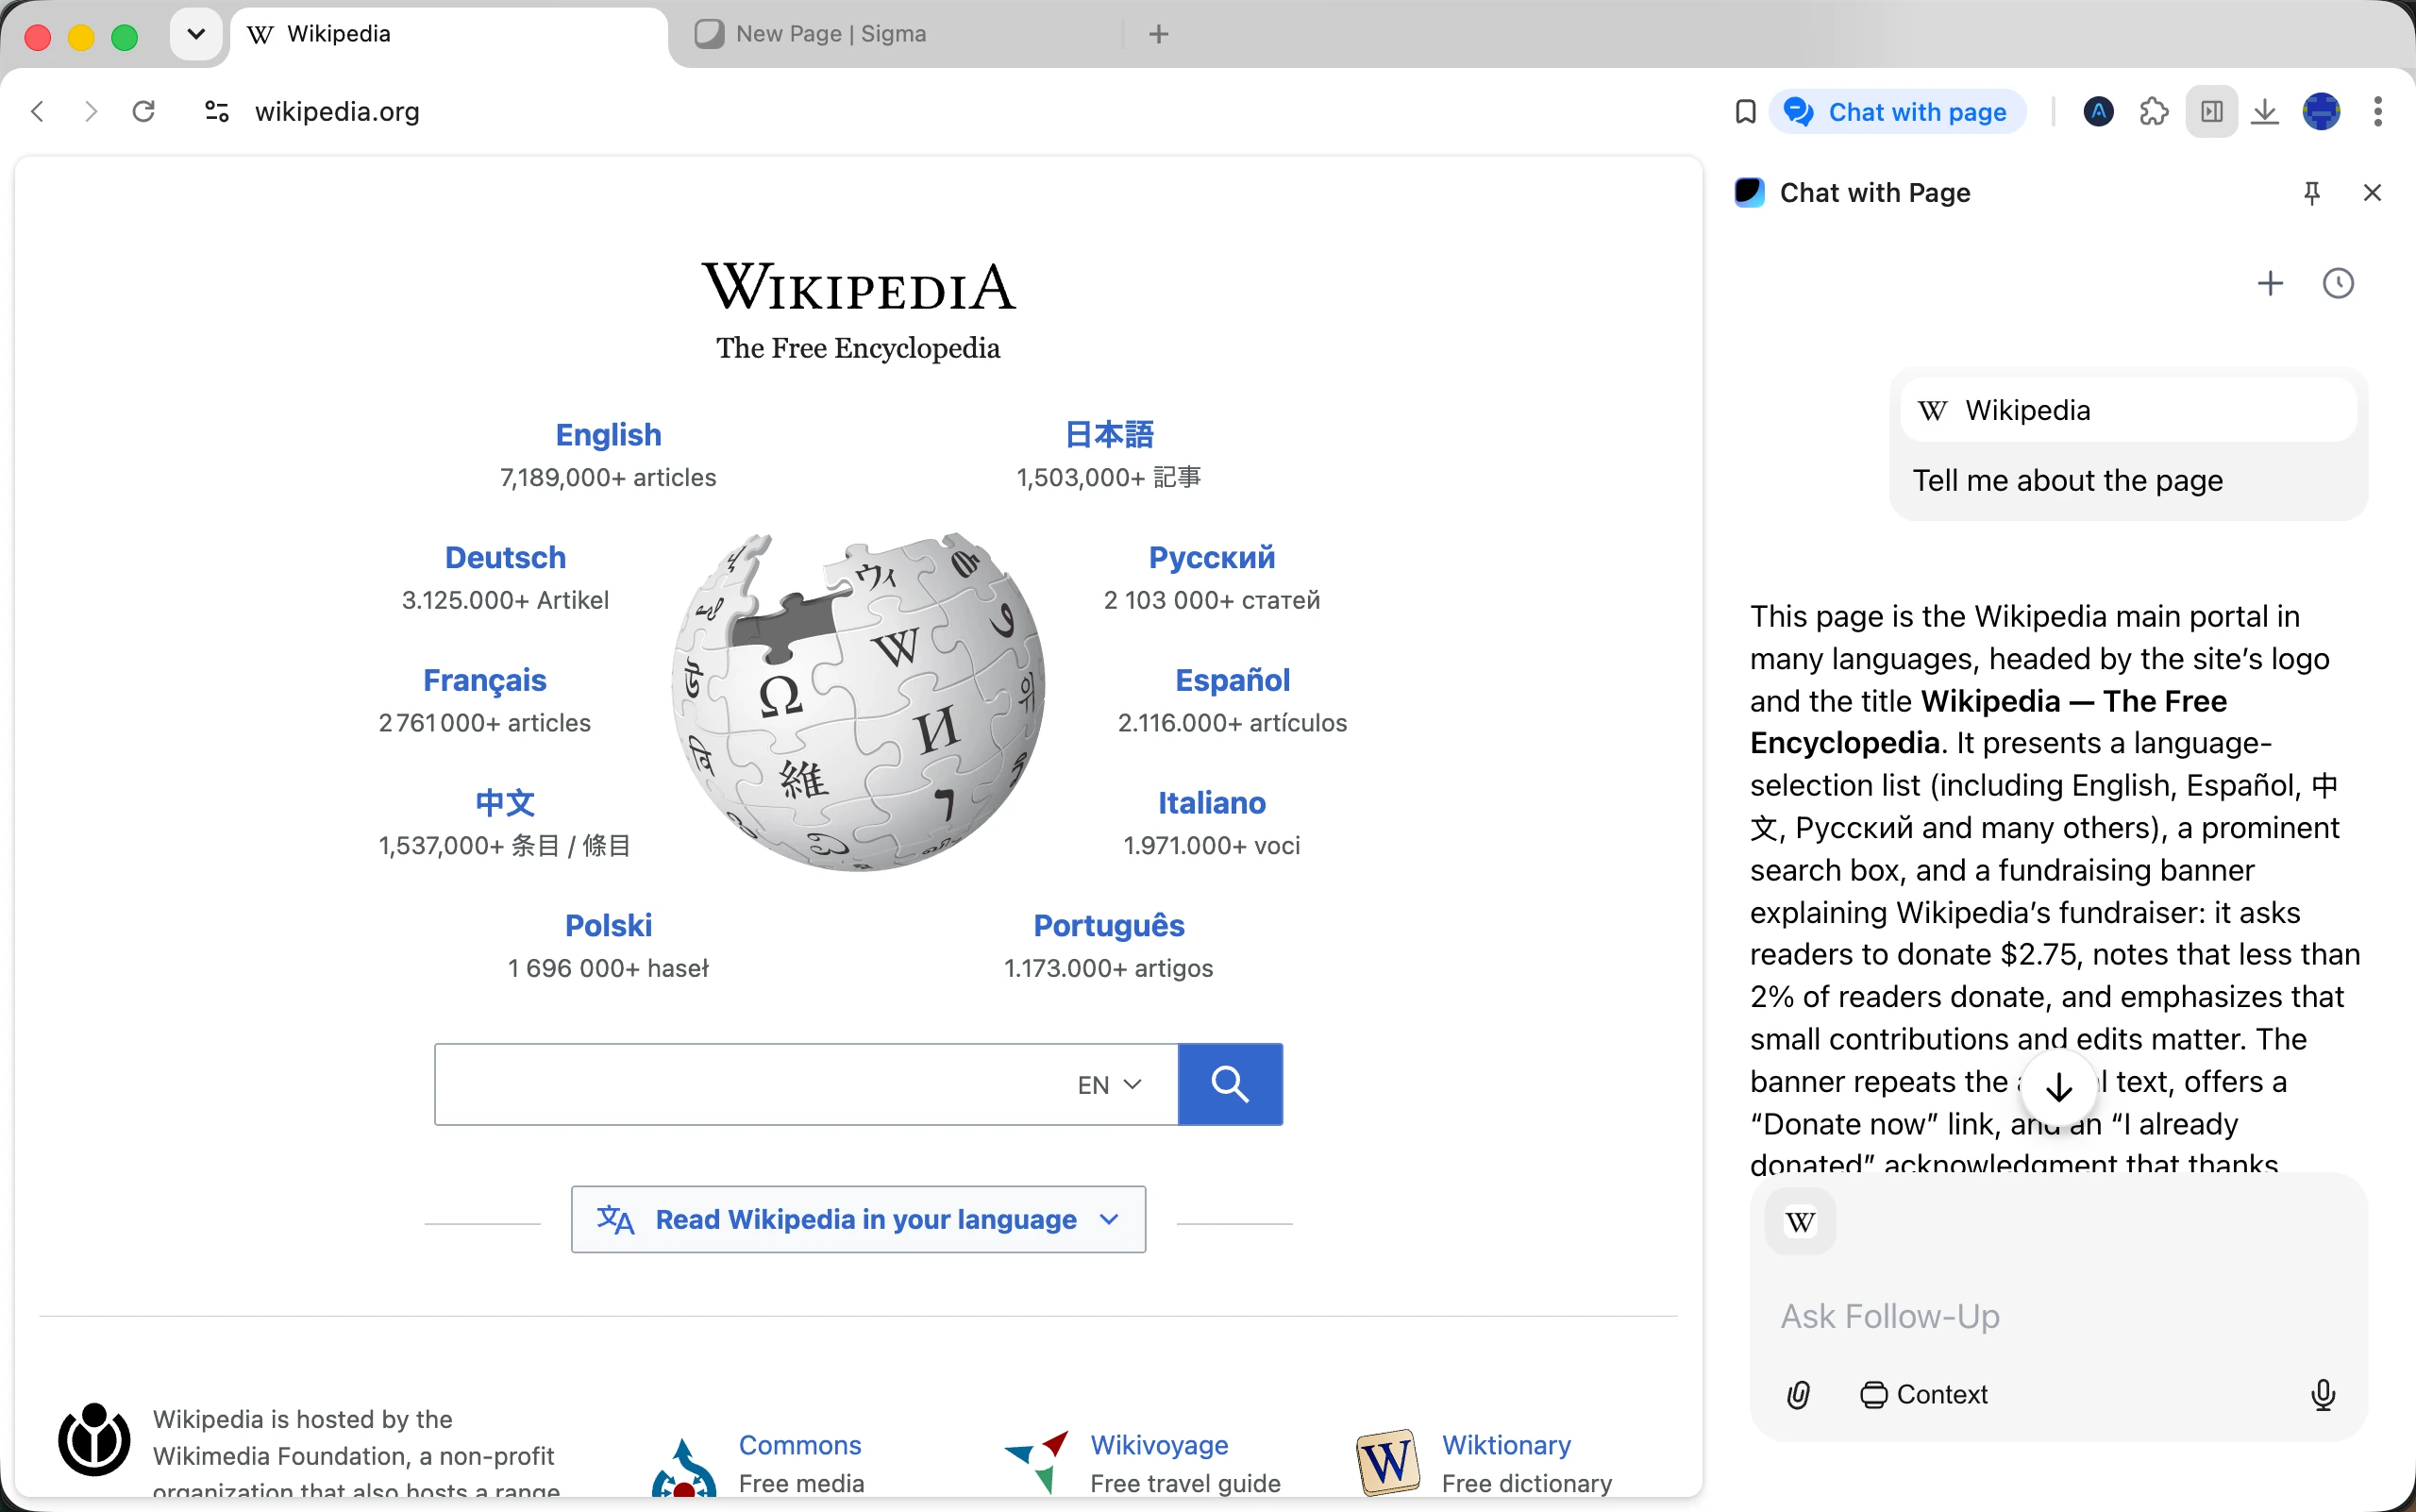
Task: Open the English Wikipedia link
Action: pos(608,435)
